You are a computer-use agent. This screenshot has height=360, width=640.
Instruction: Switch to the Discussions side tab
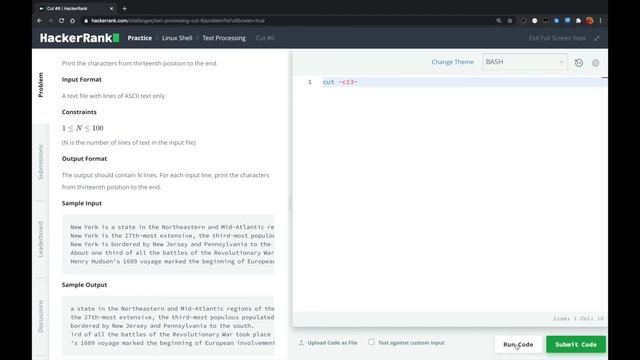pyautogui.click(x=40, y=317)
